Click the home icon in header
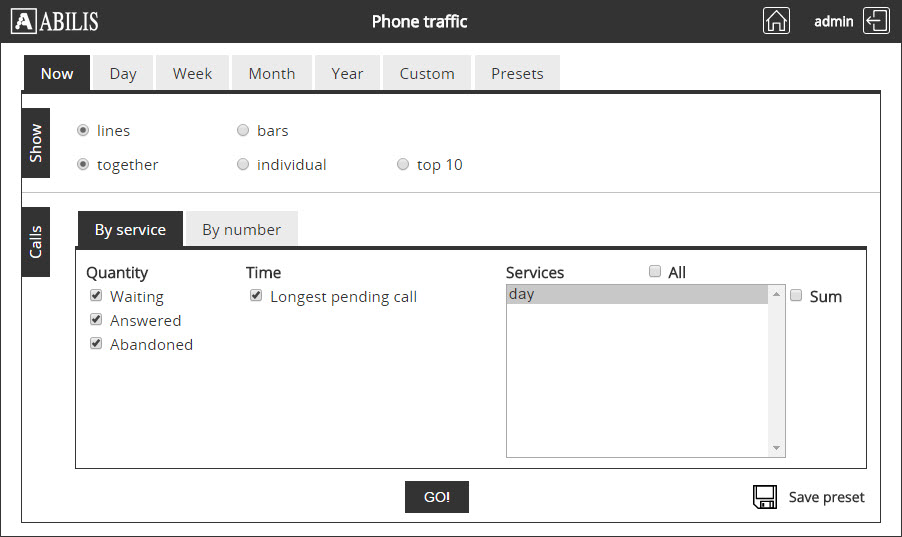Screen dimensions: 902x537 pyautogui.click(x=776, y=21)
